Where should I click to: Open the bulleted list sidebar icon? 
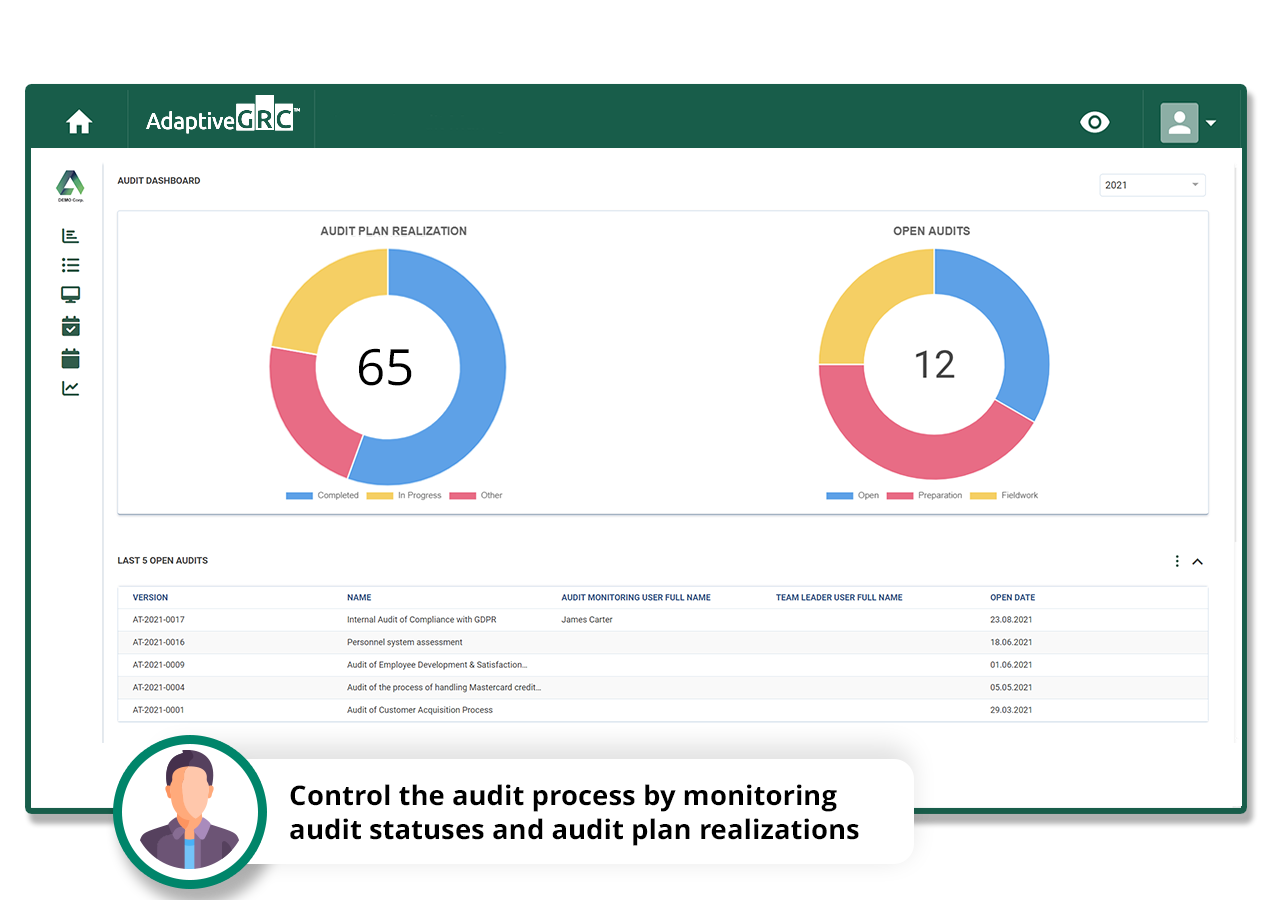coord(70,265)
